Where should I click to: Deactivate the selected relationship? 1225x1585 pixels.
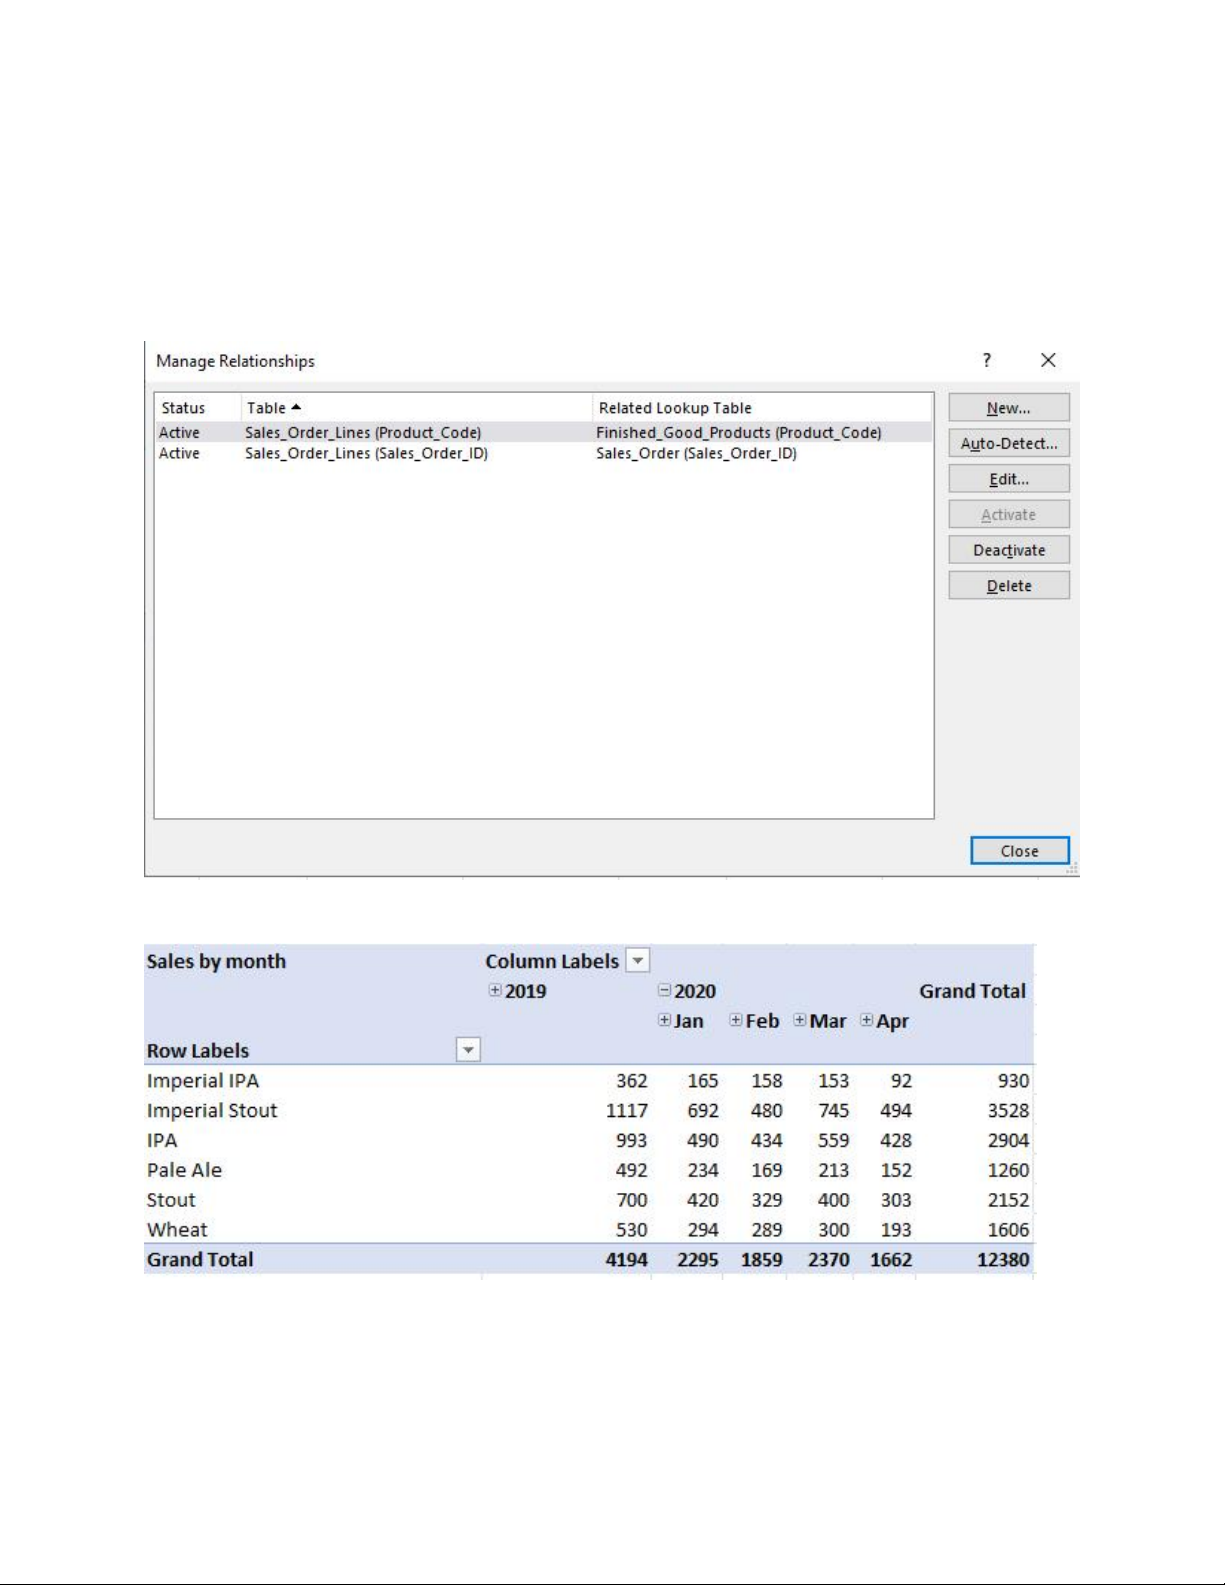click(1008, 550)
